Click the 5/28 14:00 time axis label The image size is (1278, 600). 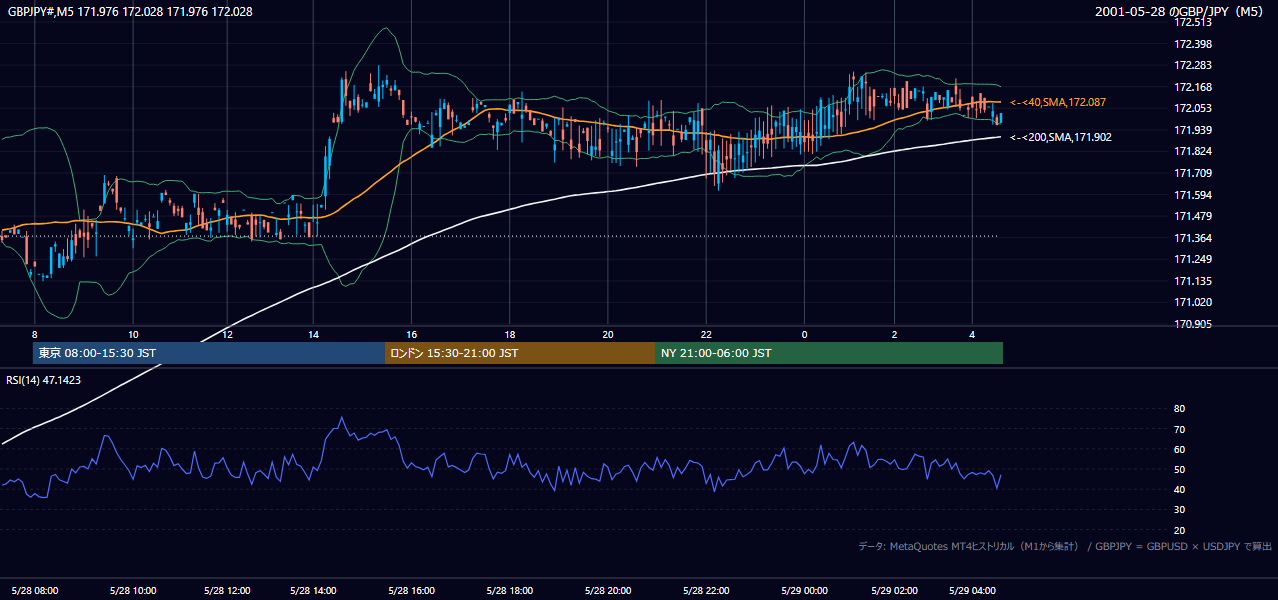click(313, 590)
